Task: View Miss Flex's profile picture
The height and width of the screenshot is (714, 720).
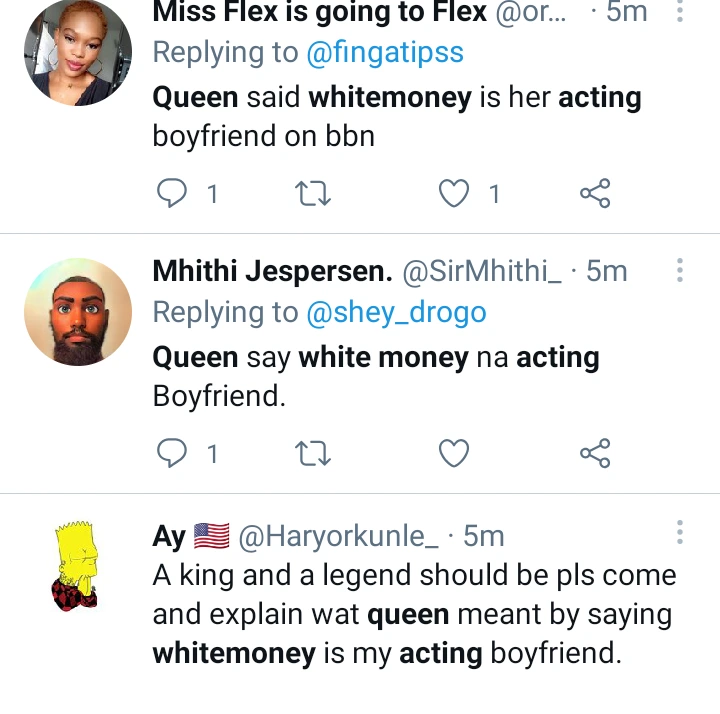Action: tap(78, 52)
